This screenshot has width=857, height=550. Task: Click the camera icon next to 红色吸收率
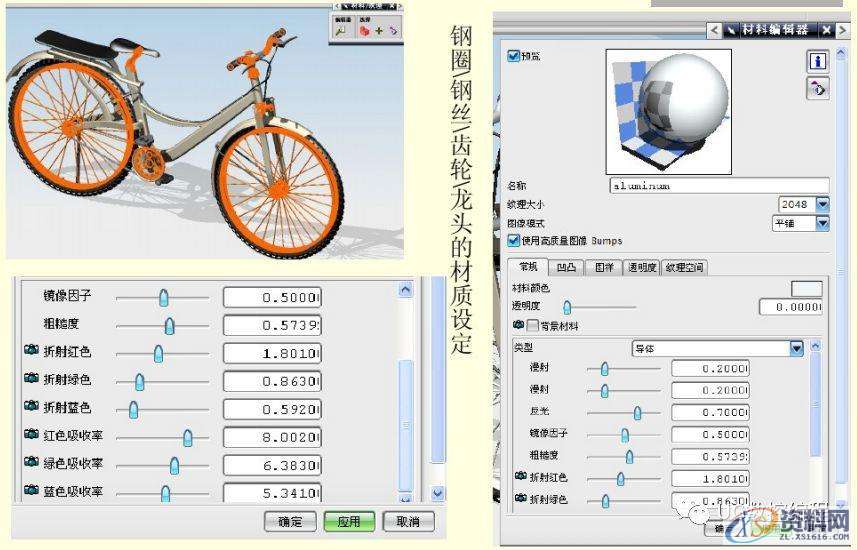(x=31, y=436)
